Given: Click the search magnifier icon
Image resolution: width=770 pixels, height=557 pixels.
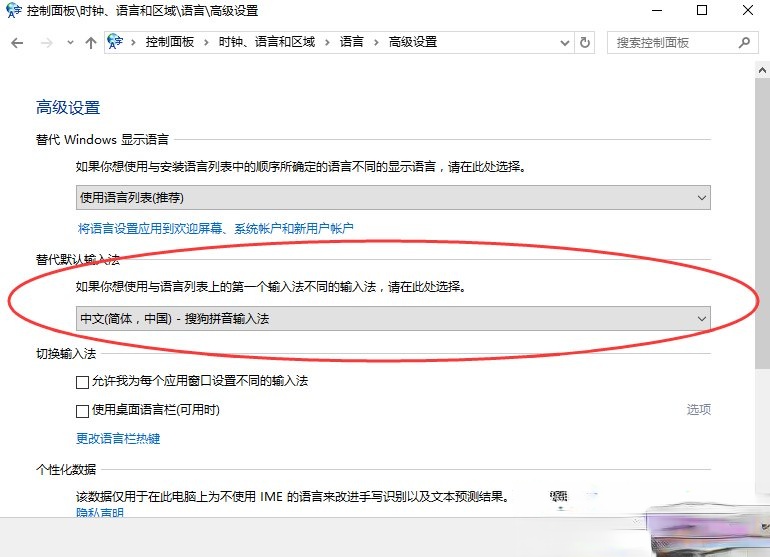Looking at the screenshot, I should click(744, 43).
